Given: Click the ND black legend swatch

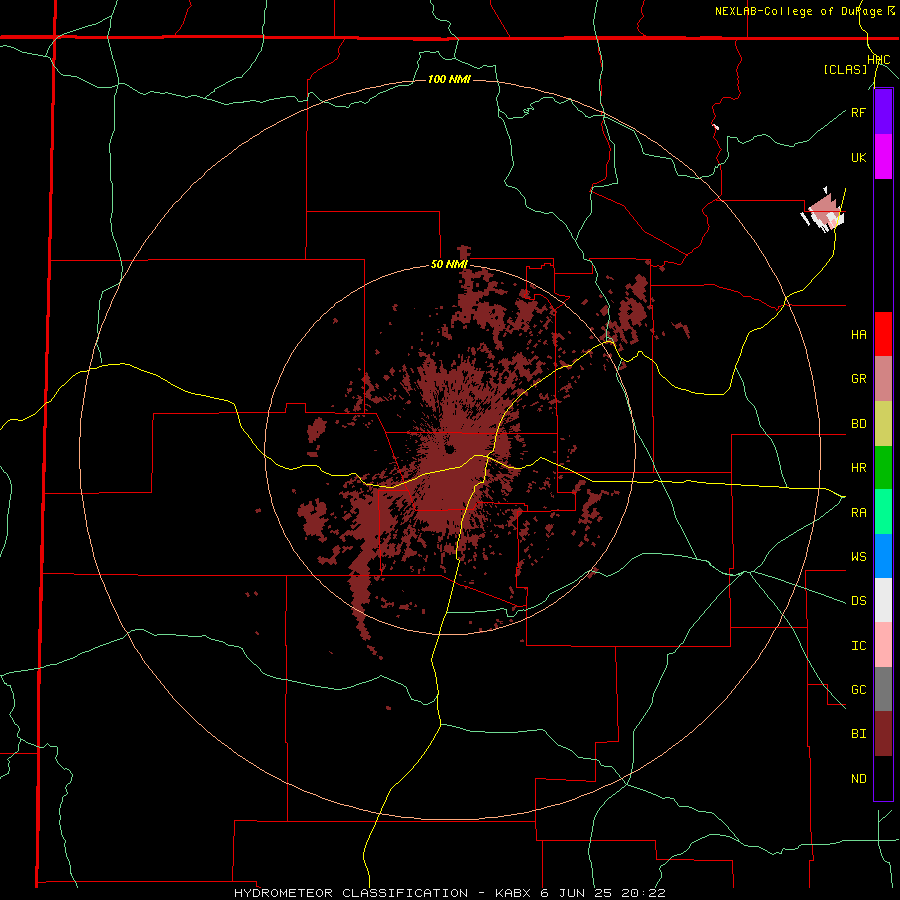Looking at the screenshot, I should coord(883,778).
